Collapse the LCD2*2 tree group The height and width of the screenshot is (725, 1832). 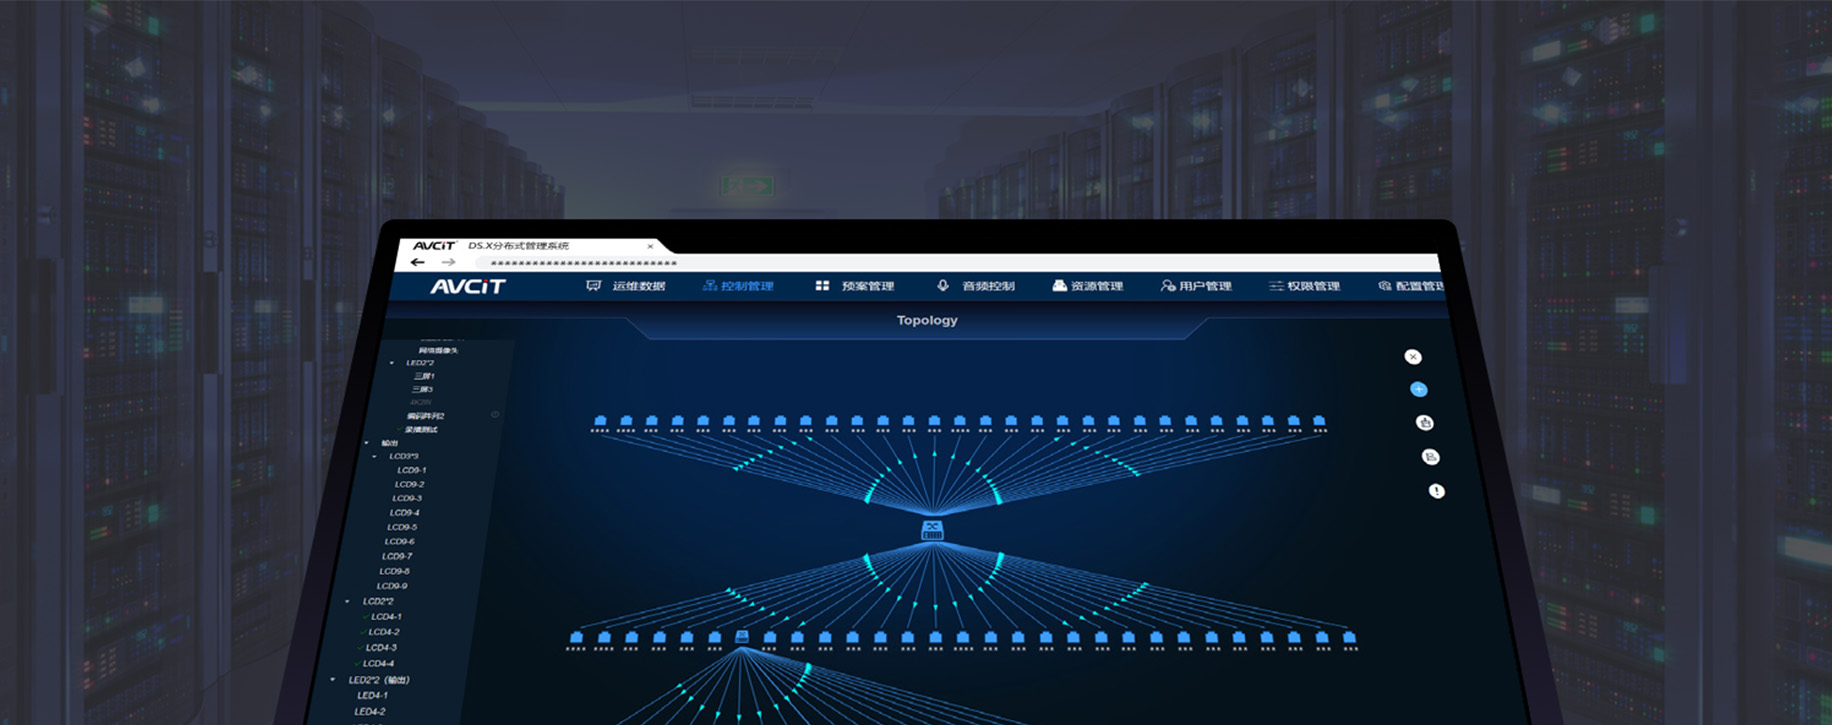coord(348,602)
